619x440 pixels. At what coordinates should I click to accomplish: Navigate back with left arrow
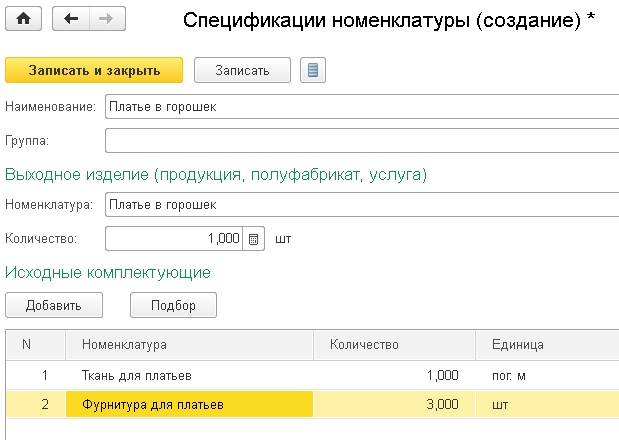point(71,19)
